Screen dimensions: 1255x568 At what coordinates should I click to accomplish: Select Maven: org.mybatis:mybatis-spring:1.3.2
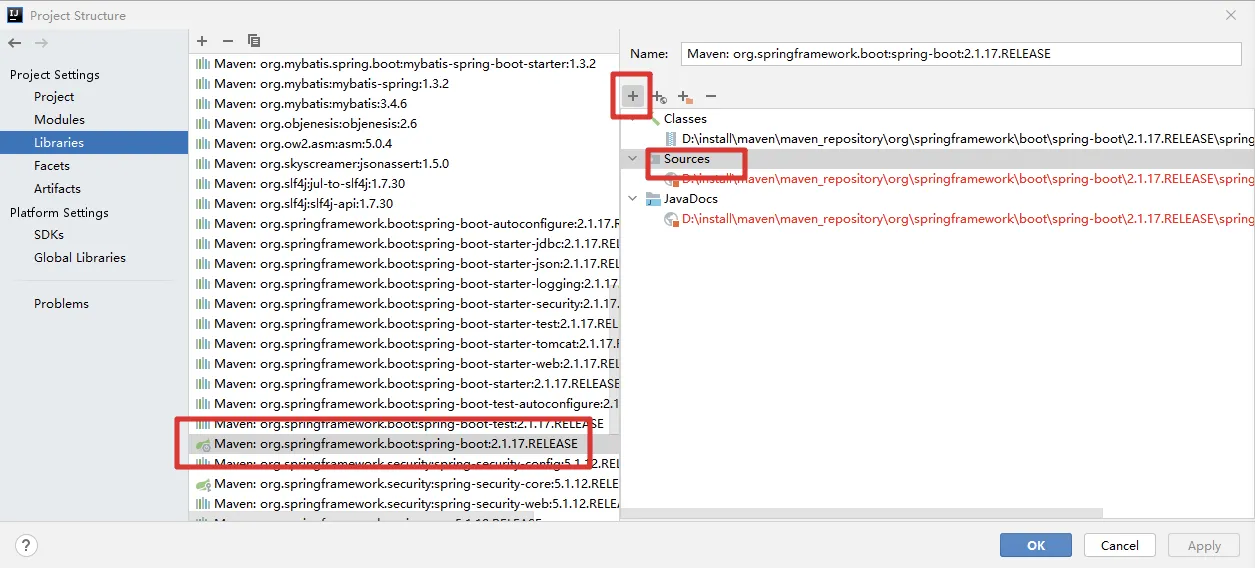[404, 84]
